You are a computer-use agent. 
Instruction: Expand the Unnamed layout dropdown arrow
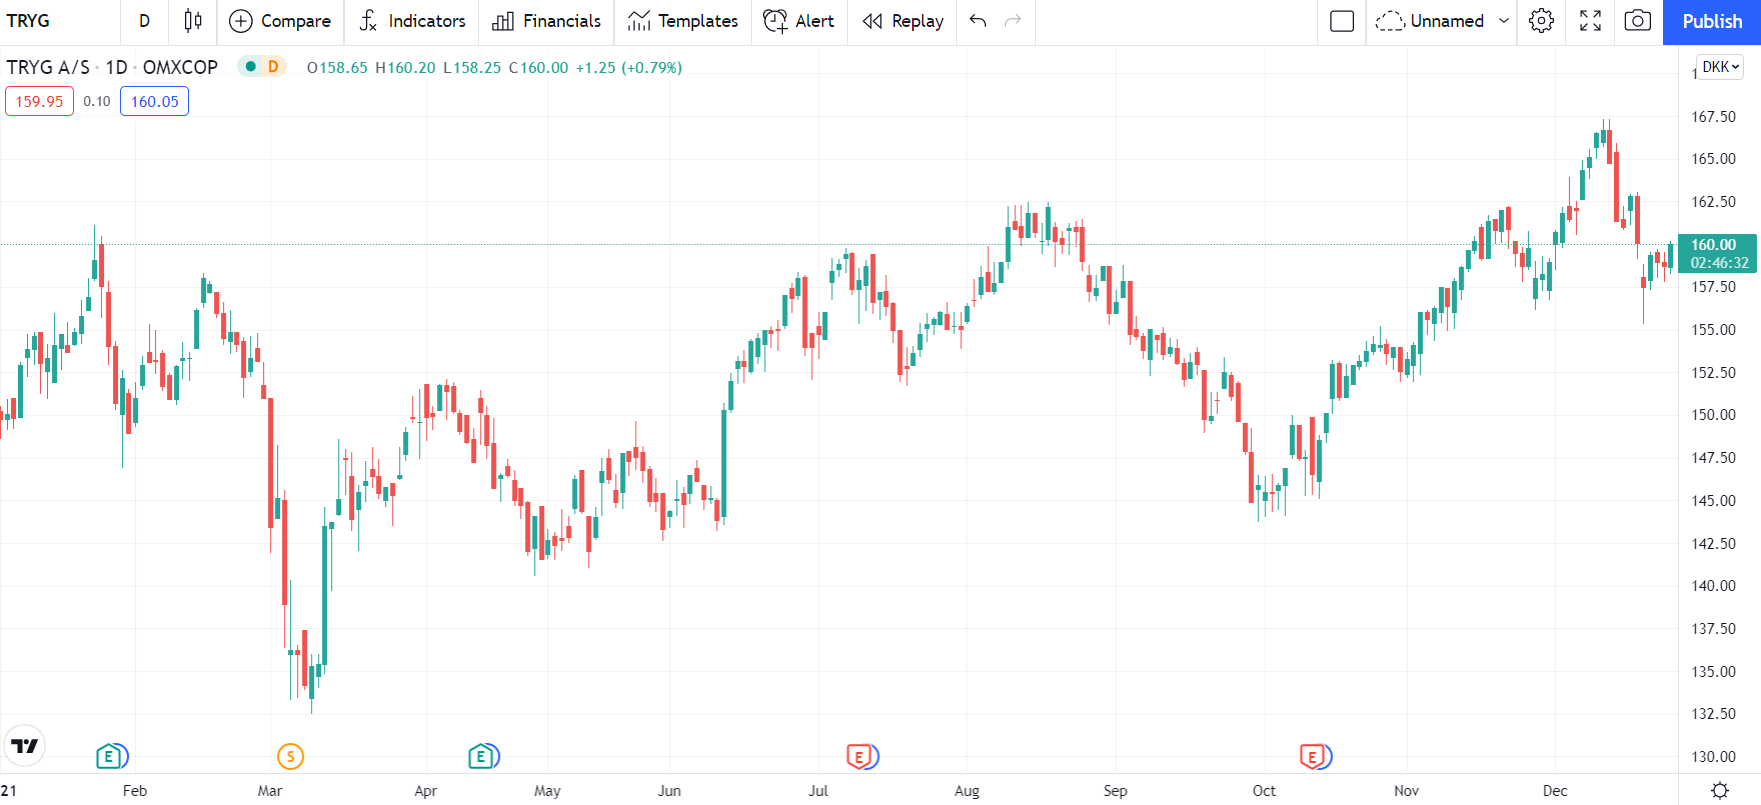click(x=1504, y=21)
